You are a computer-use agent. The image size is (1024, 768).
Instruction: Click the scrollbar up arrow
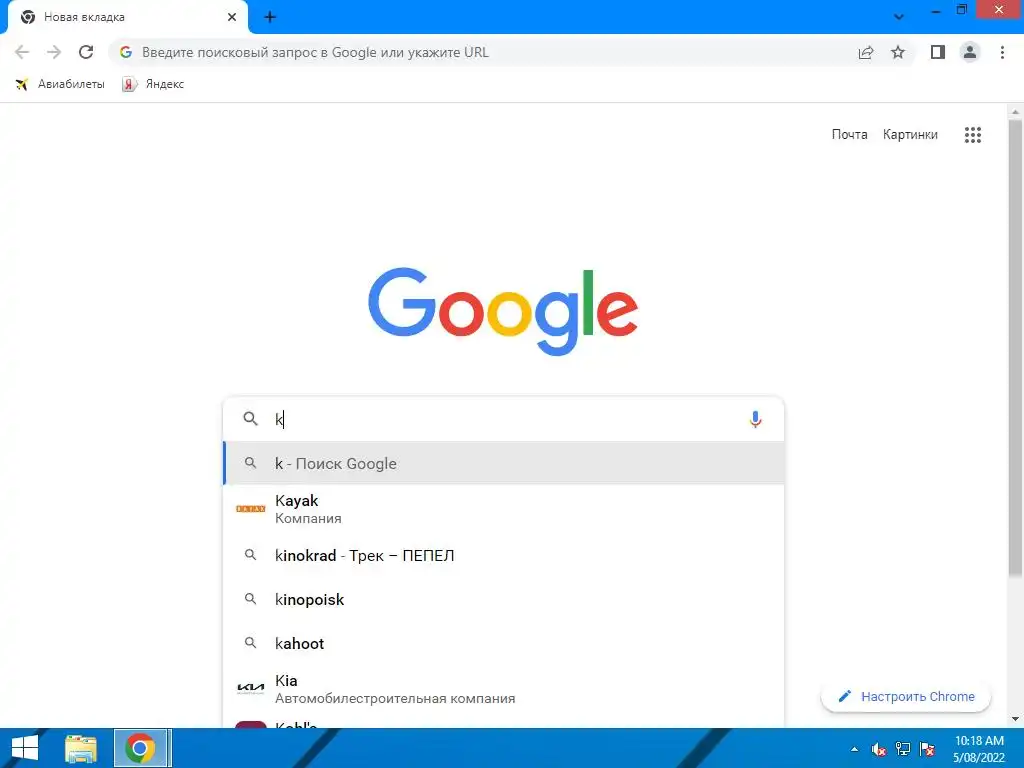point(1015,112)
